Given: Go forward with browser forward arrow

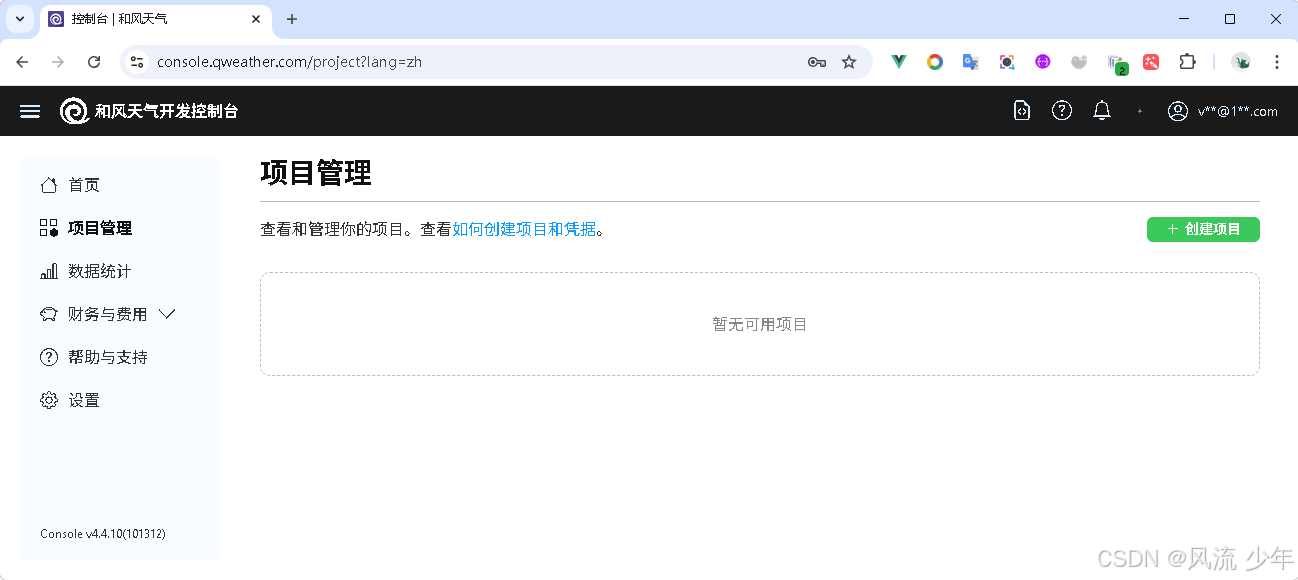Looking at the screenshot, I should click(58, 62).
